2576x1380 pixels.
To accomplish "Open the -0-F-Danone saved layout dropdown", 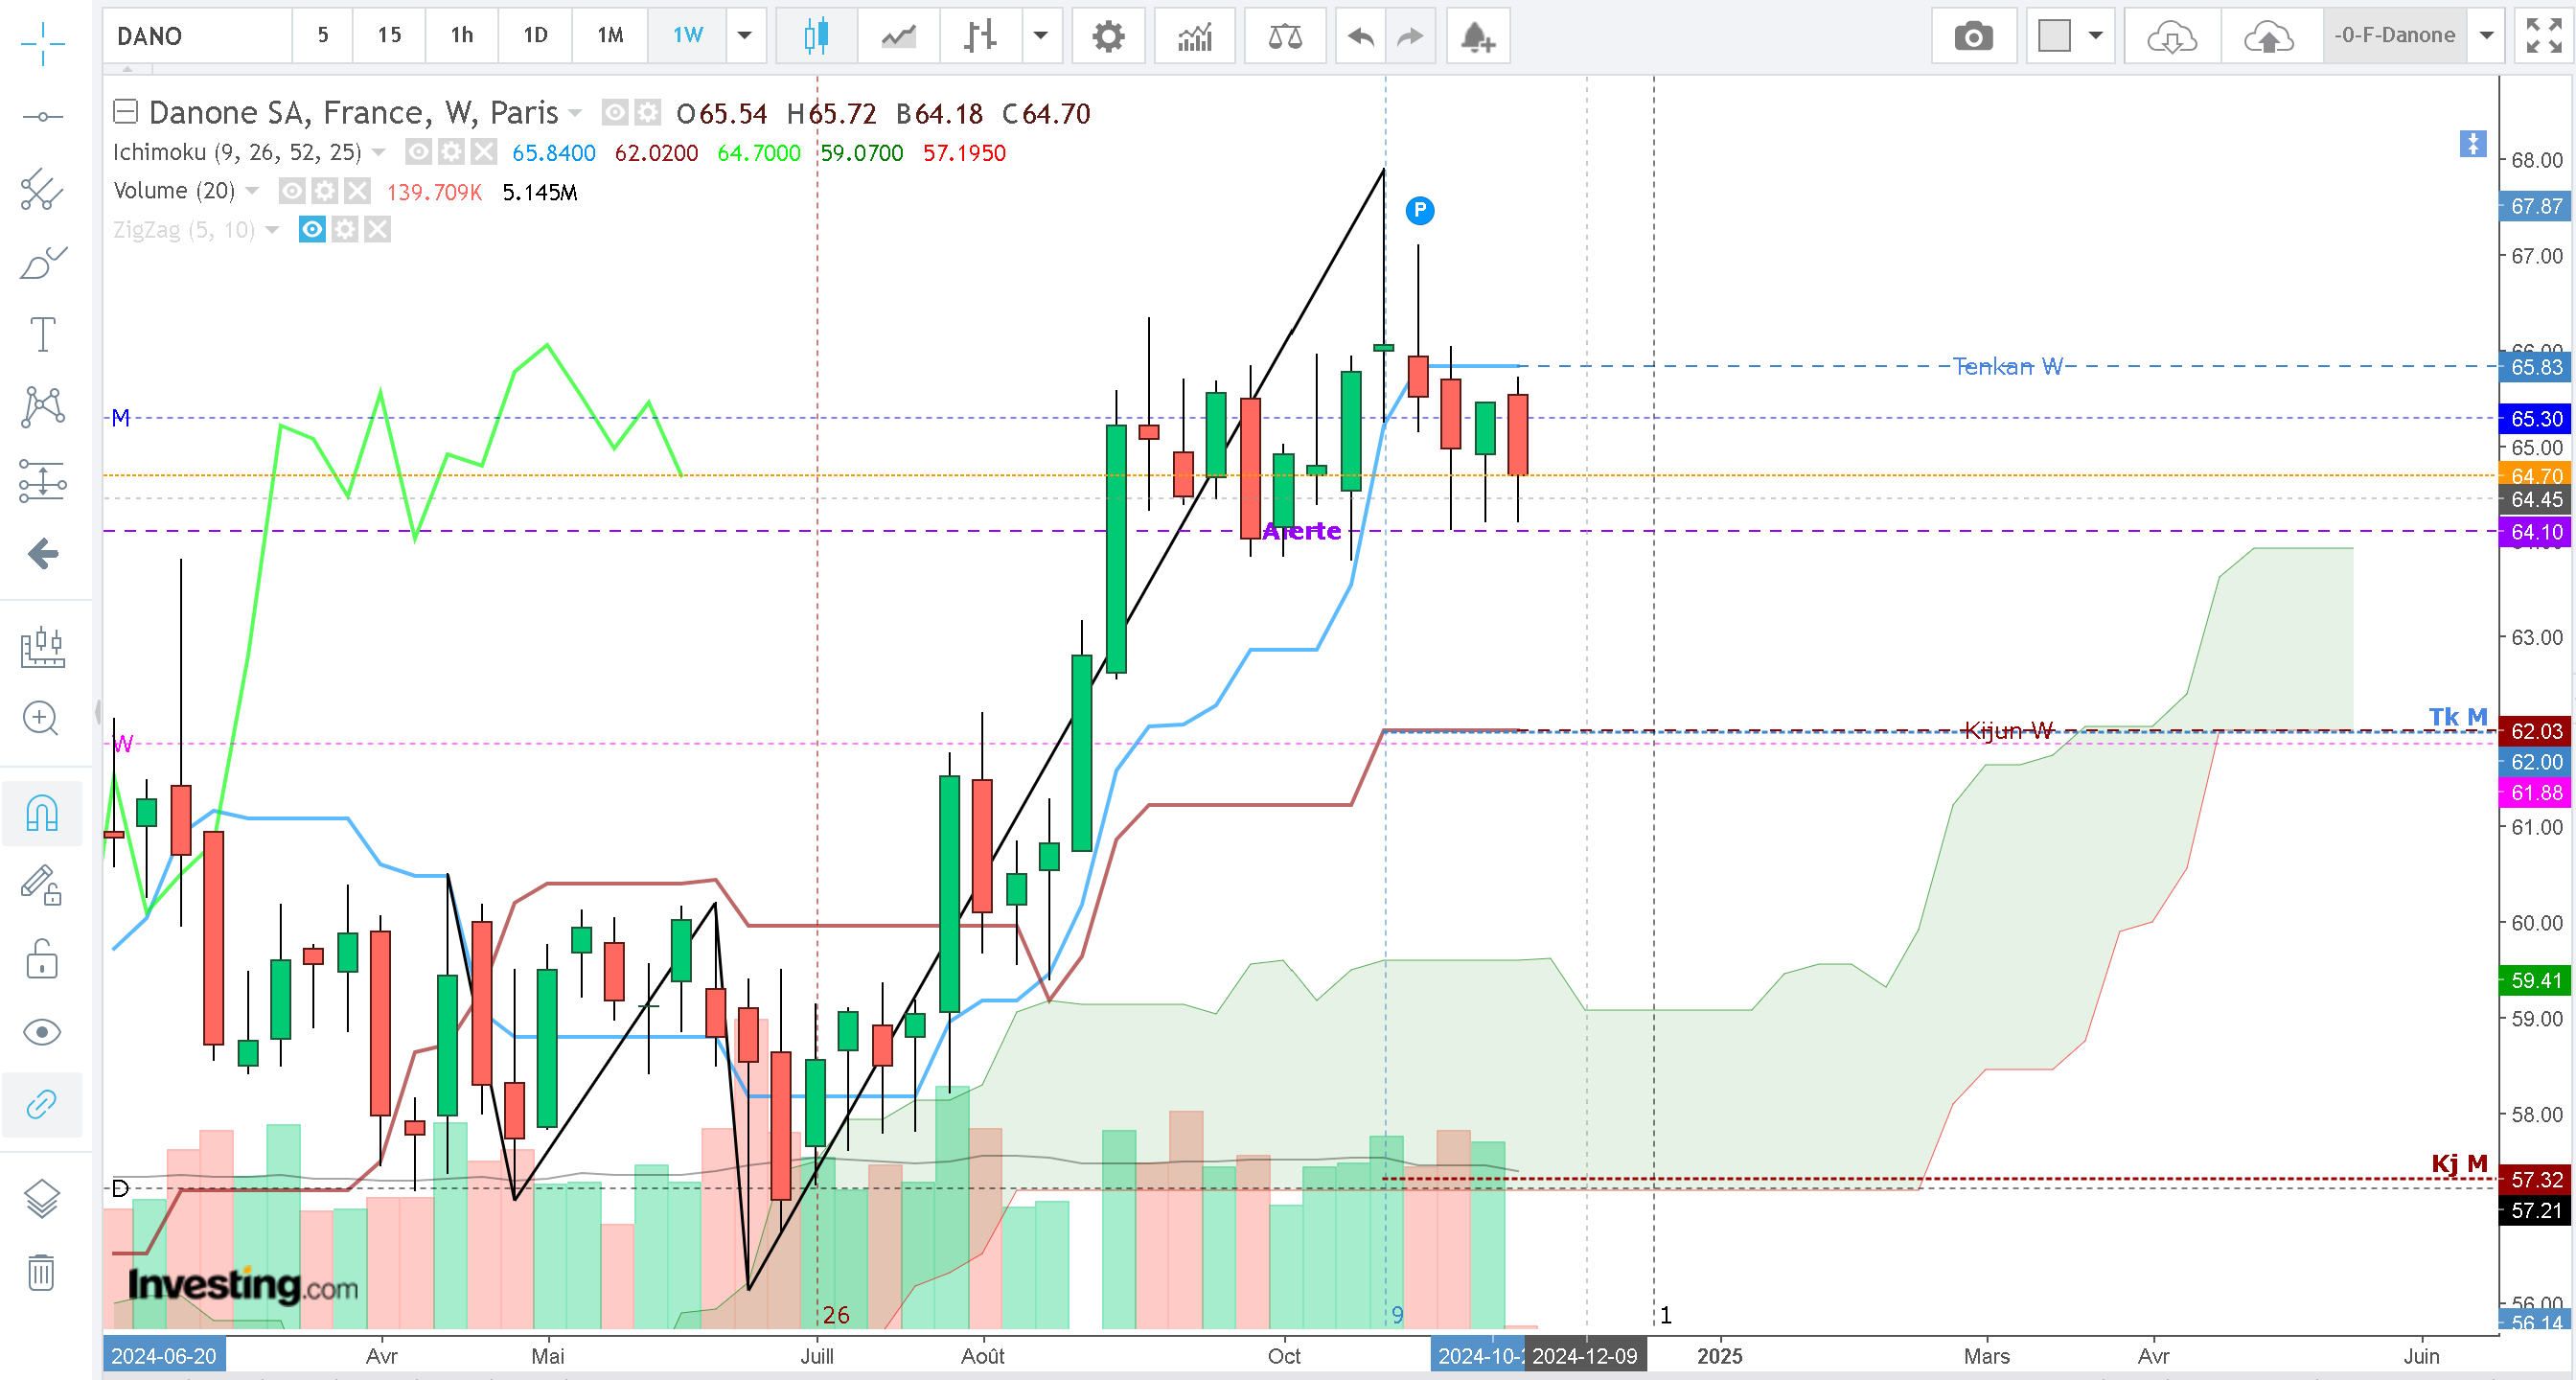I will point(2487,36).
